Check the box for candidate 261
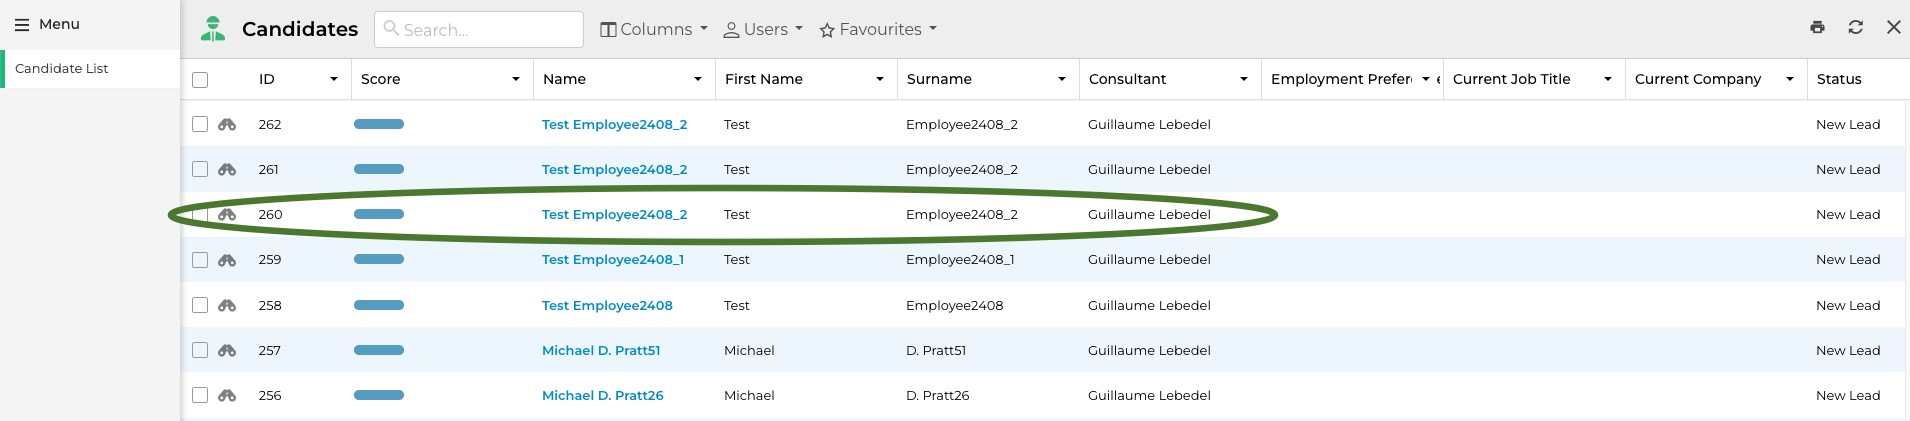Viewport: 1910px width, 421px height. (200, 169)
